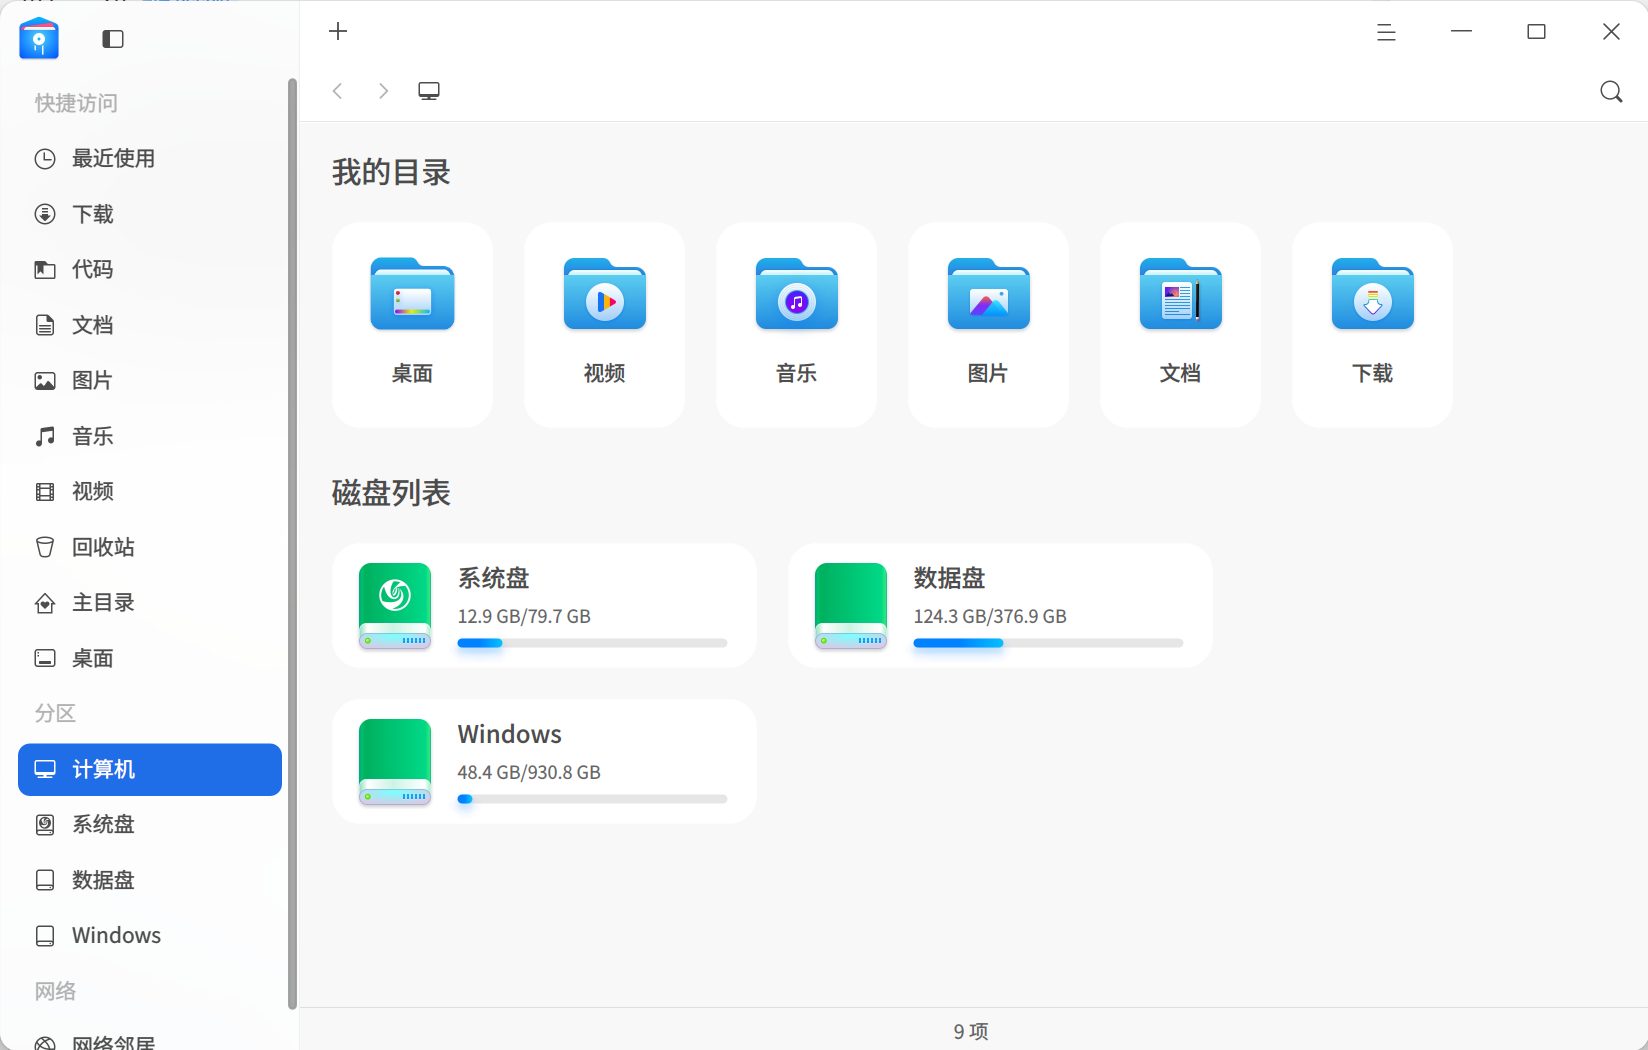Toggle the sidebar panel icon

click(x=113, y=39)
